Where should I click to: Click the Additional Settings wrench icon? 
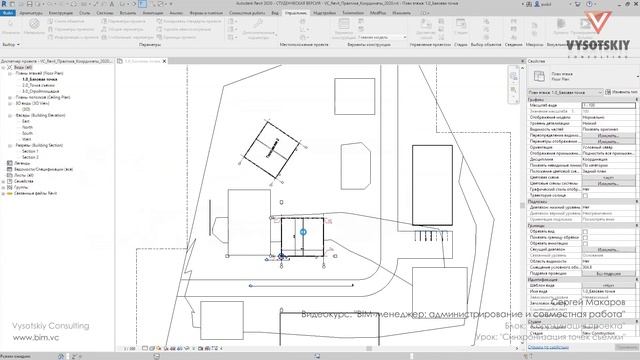point(257,24)
